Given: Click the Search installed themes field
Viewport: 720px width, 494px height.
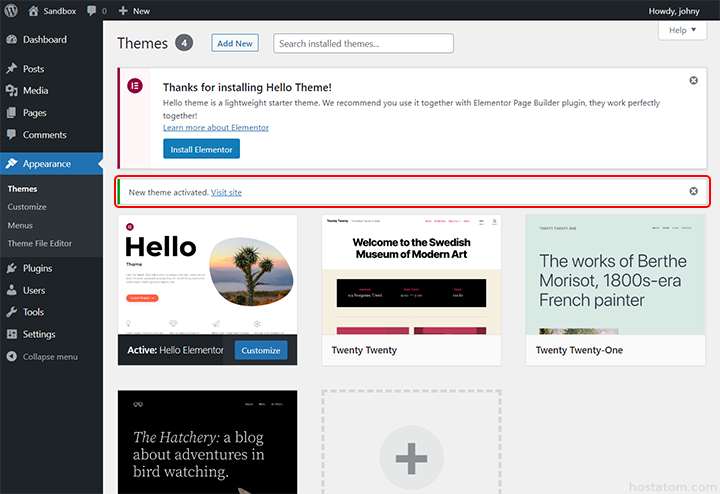Looking at the screenshot, I should tap(364, 43).
